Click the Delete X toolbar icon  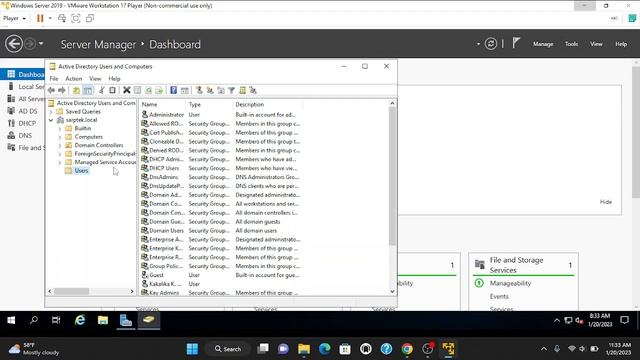point(127,90)
